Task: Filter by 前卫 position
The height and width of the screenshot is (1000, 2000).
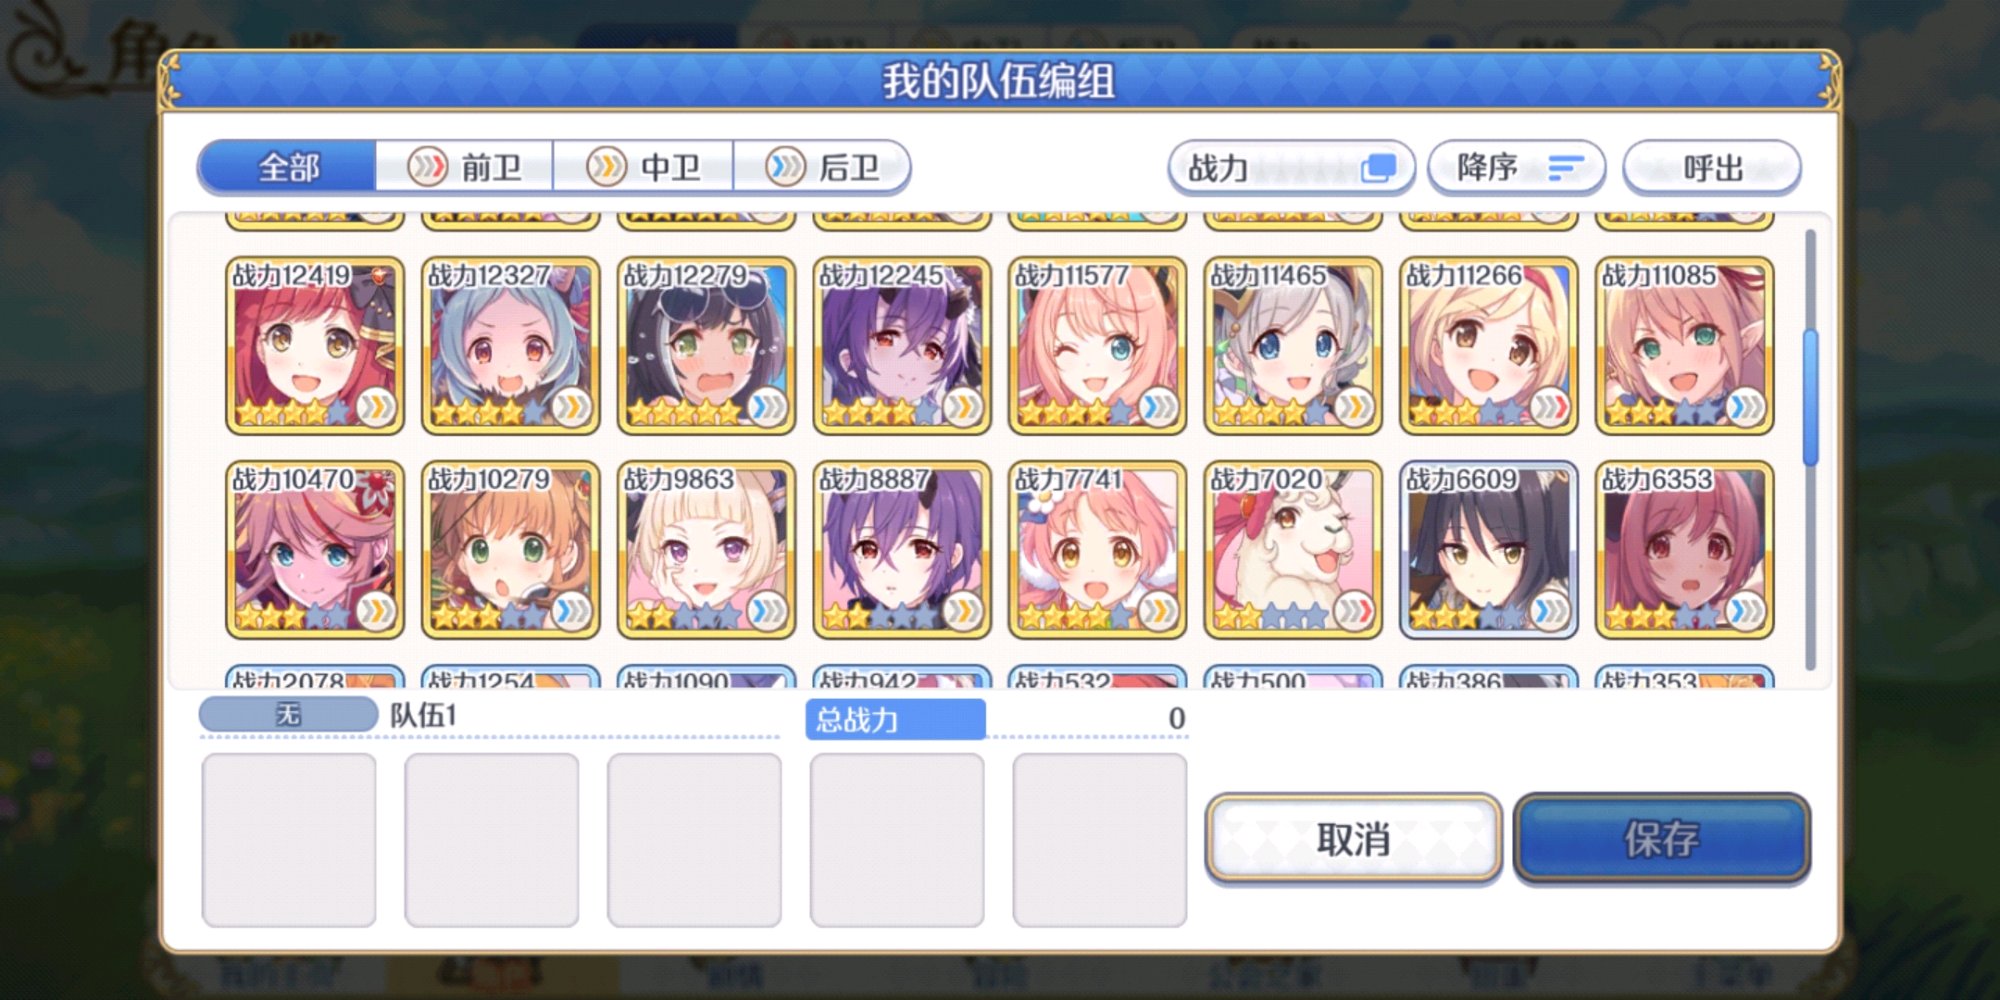Action: click(x=465, y=167)
